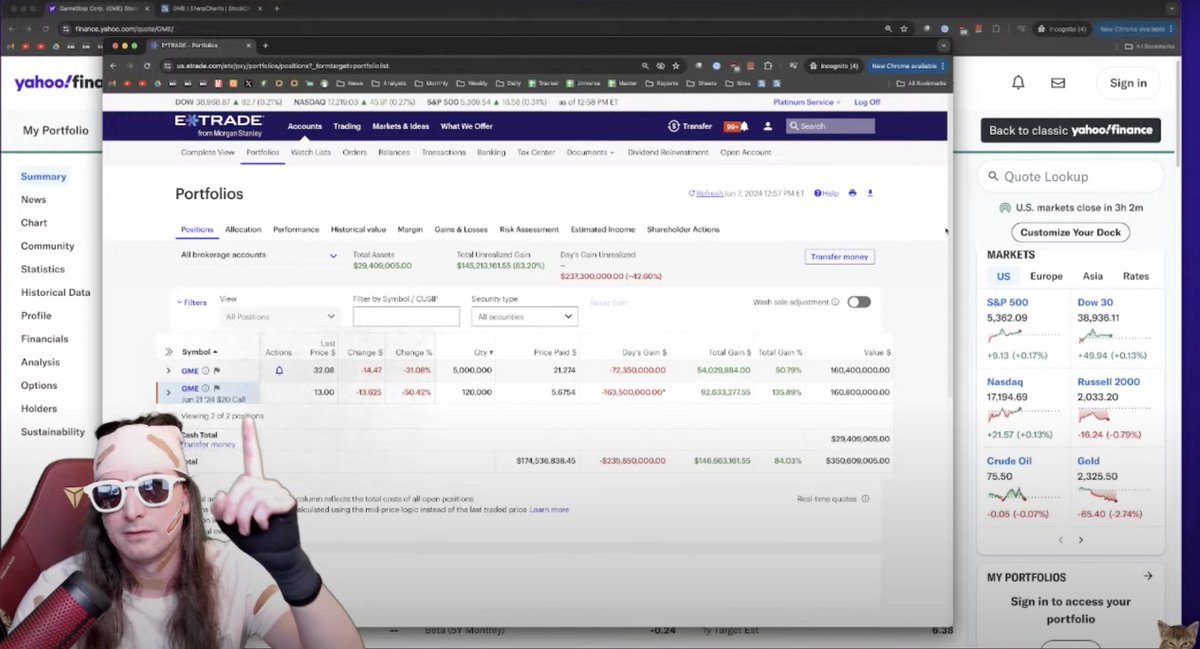Viewport: 1200px width, 649px height.
Task: Click the Yahoo Finance notifications bell
Action: tap(1018, 83)
